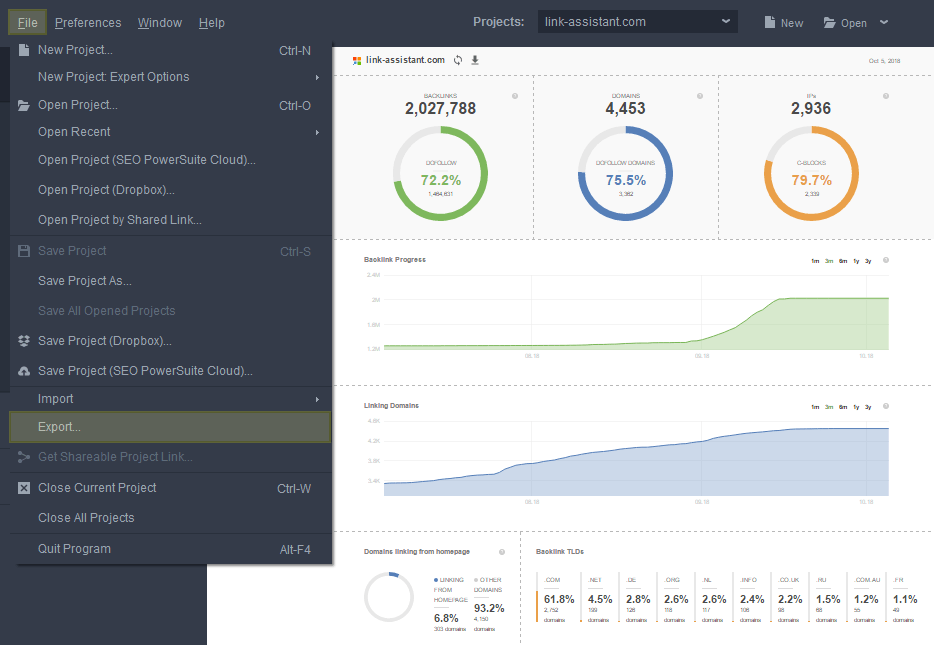
Task: Click the cloud icon beside Save Project (SEO PowerSuite Cloud)...
Action: (x=24, y=371)
